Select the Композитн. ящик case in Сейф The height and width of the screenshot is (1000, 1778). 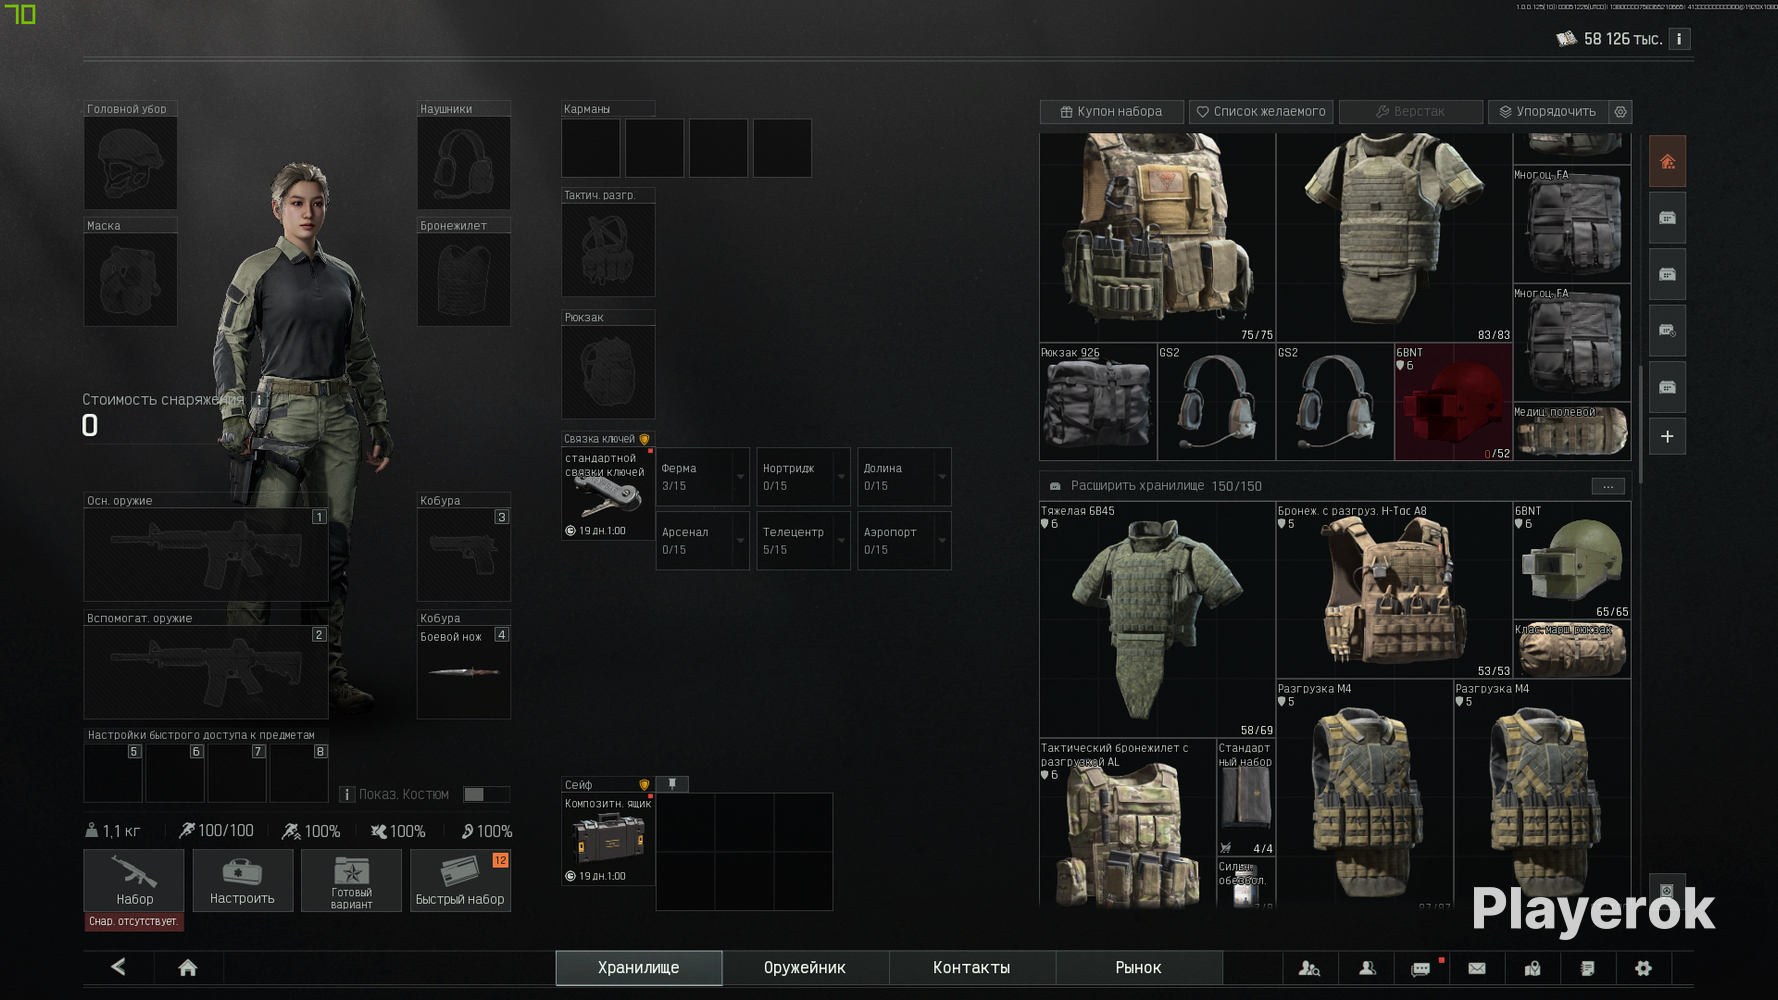tap(608, 840)
